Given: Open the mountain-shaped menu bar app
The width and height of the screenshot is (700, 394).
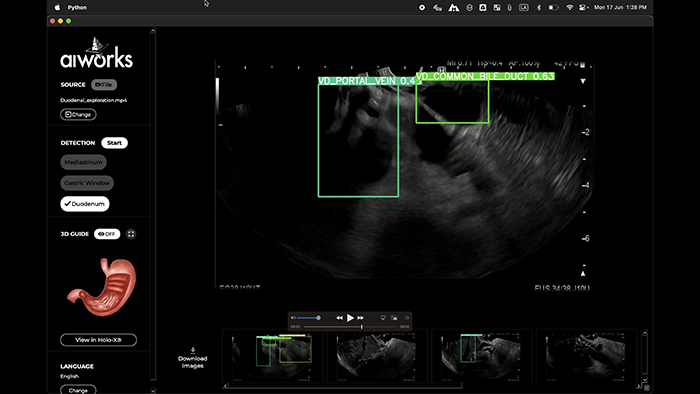Looking at the screenshot, I should 454,8.
